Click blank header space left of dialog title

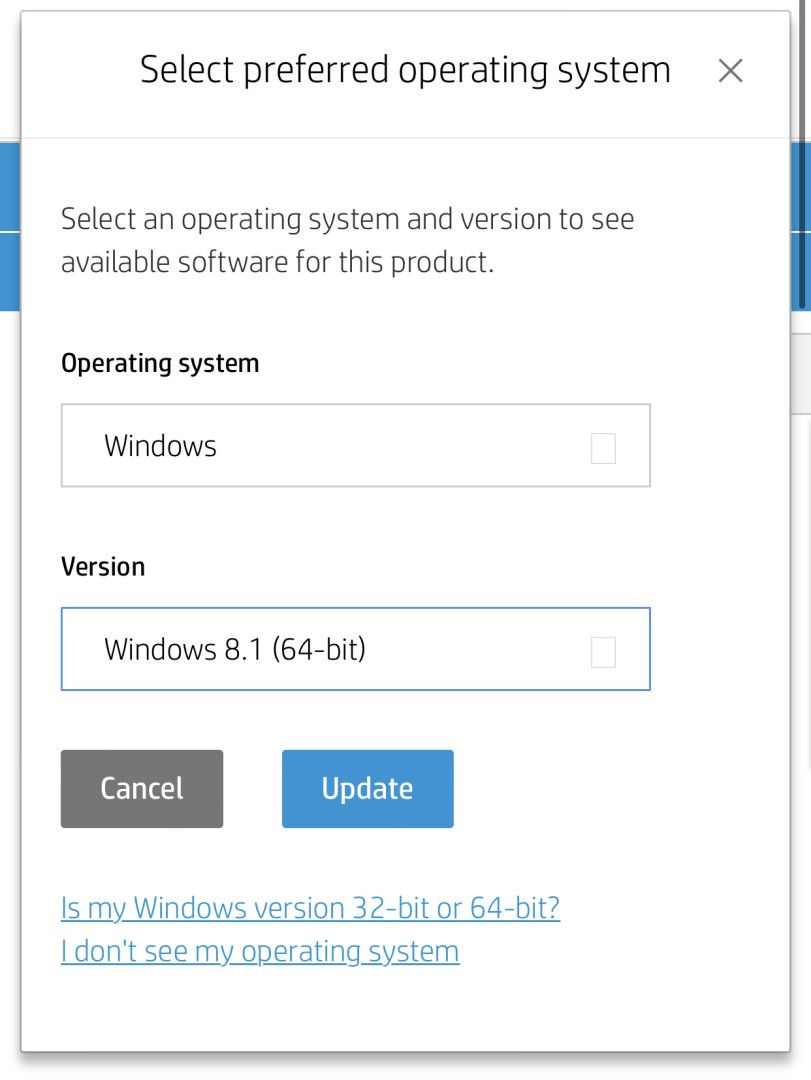click(80, 71)
